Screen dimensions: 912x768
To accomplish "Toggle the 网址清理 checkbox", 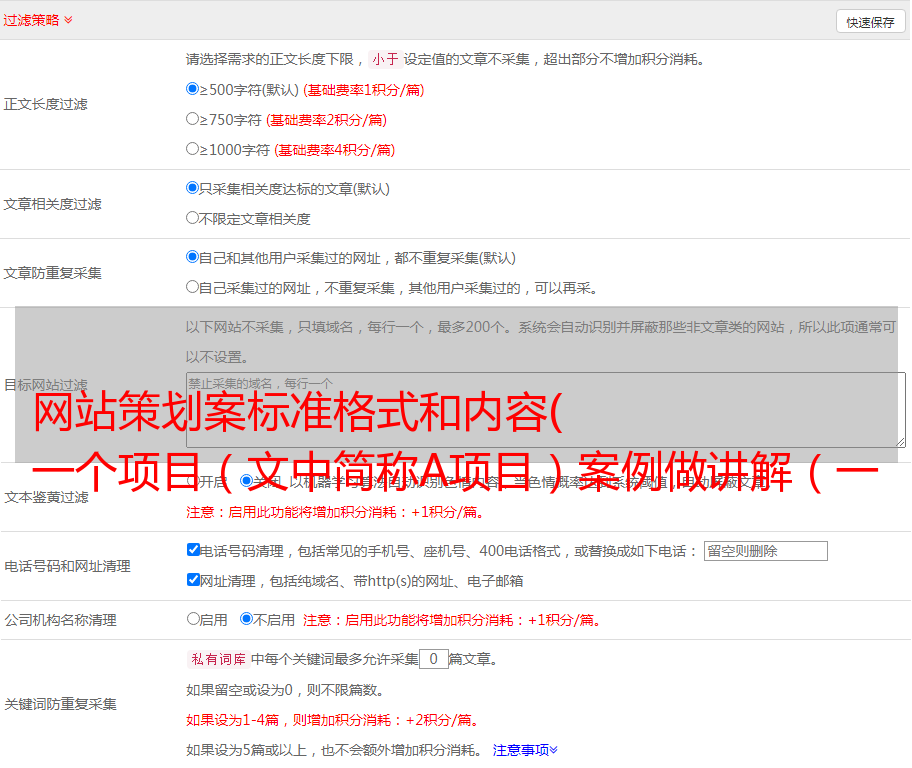I will point(193,580).
